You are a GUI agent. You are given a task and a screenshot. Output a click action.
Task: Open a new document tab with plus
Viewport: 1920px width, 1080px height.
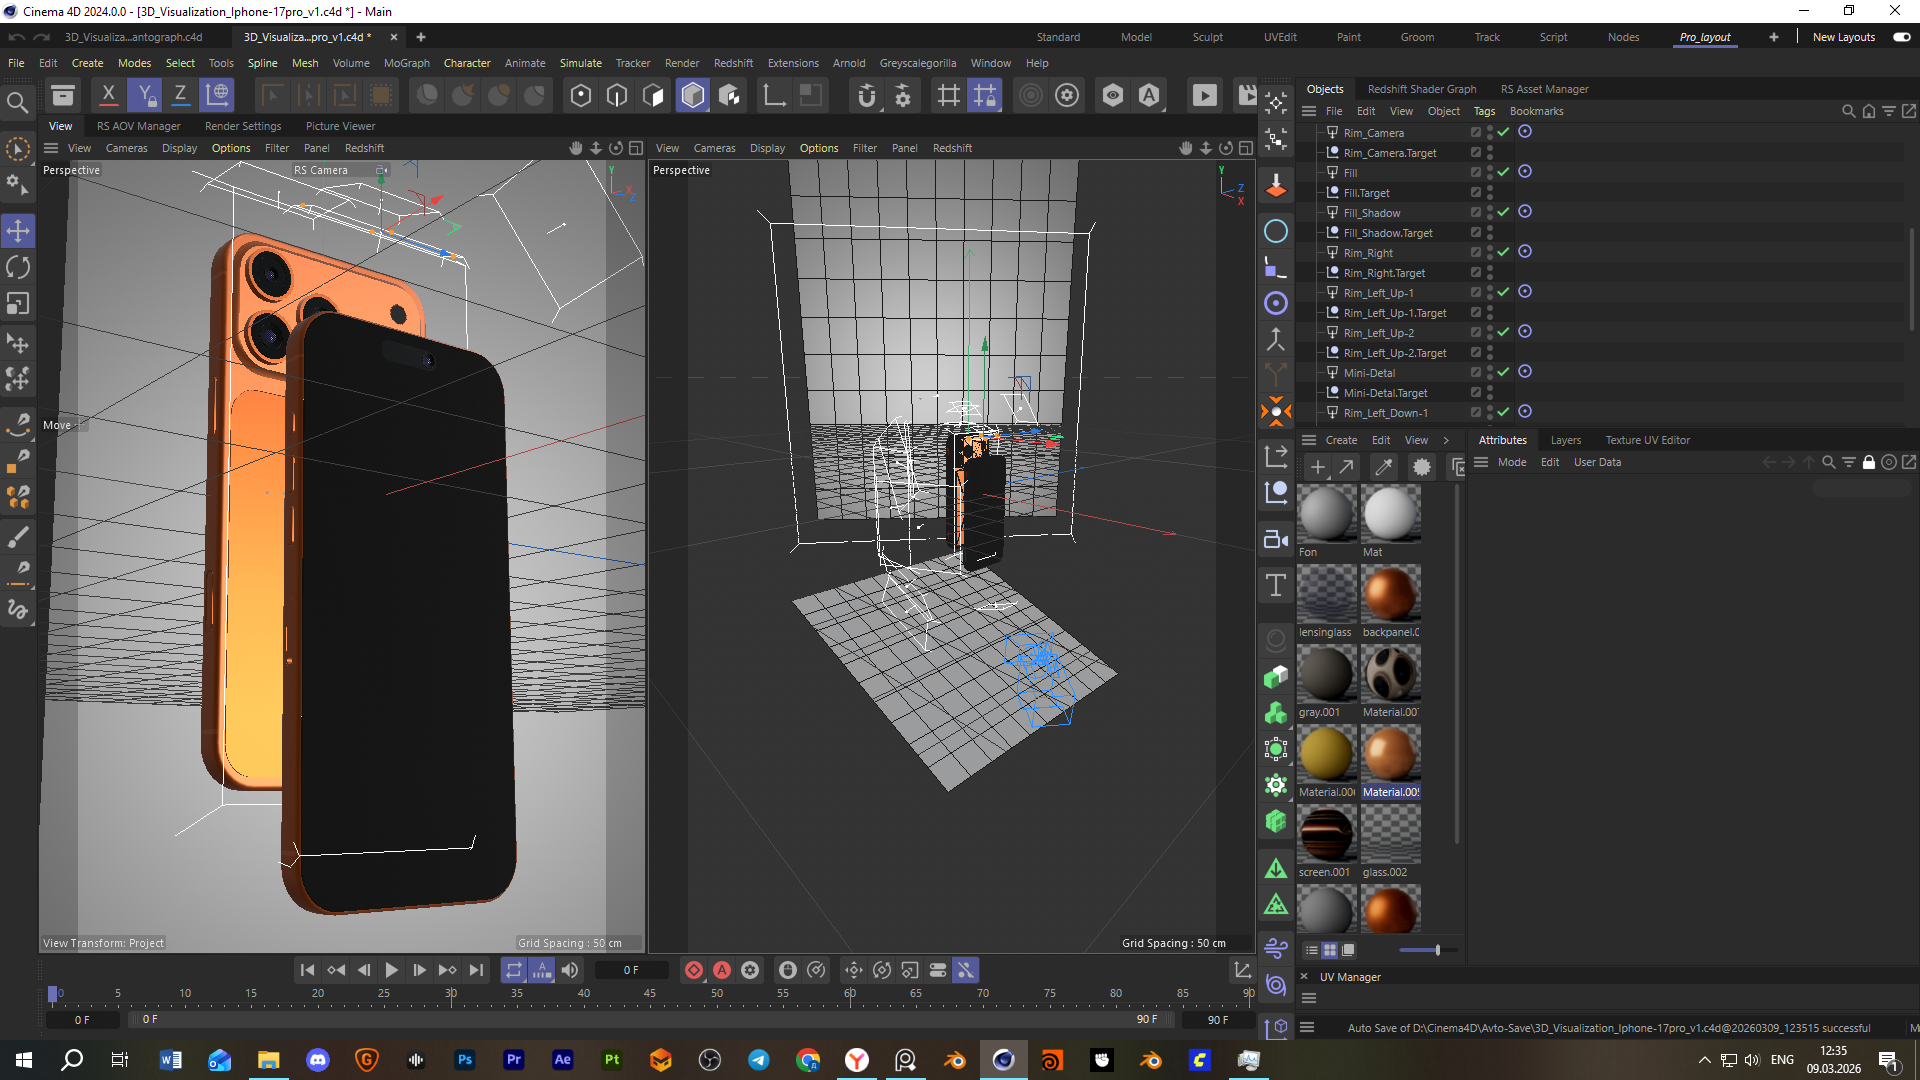[421, 37]
